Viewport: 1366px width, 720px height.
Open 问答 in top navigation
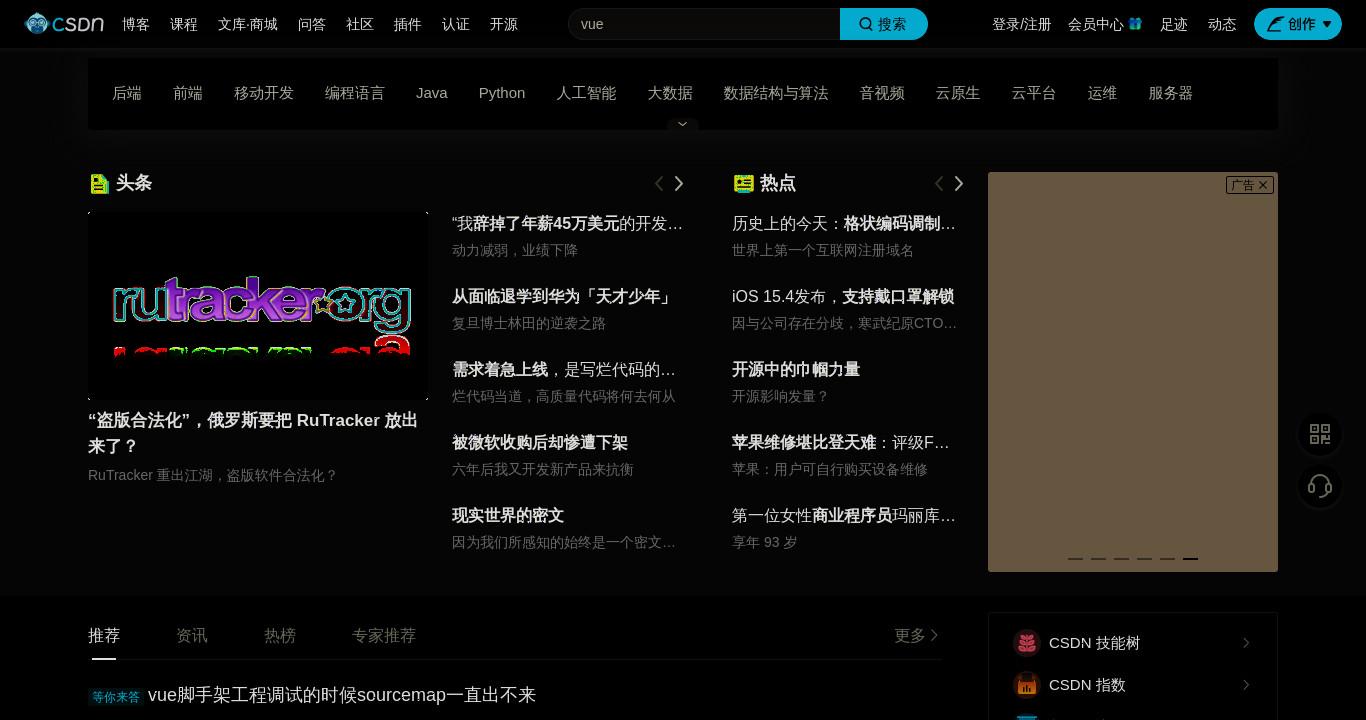312,24
